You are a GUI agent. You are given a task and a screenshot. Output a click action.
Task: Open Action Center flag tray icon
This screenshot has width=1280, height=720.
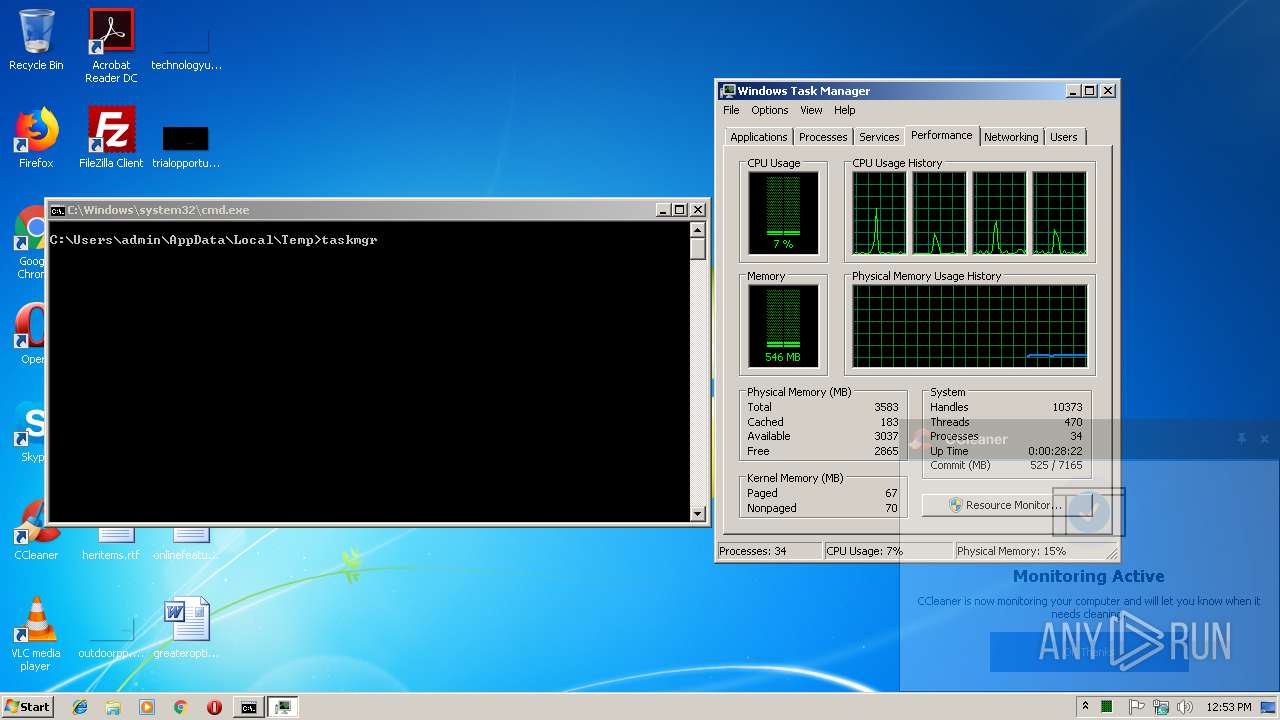[x=1136, y=707]
